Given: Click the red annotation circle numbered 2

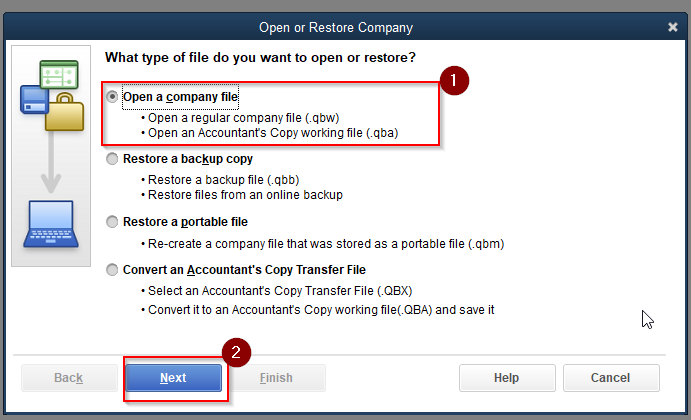Looking at the screenshot, I should (236, 352).
